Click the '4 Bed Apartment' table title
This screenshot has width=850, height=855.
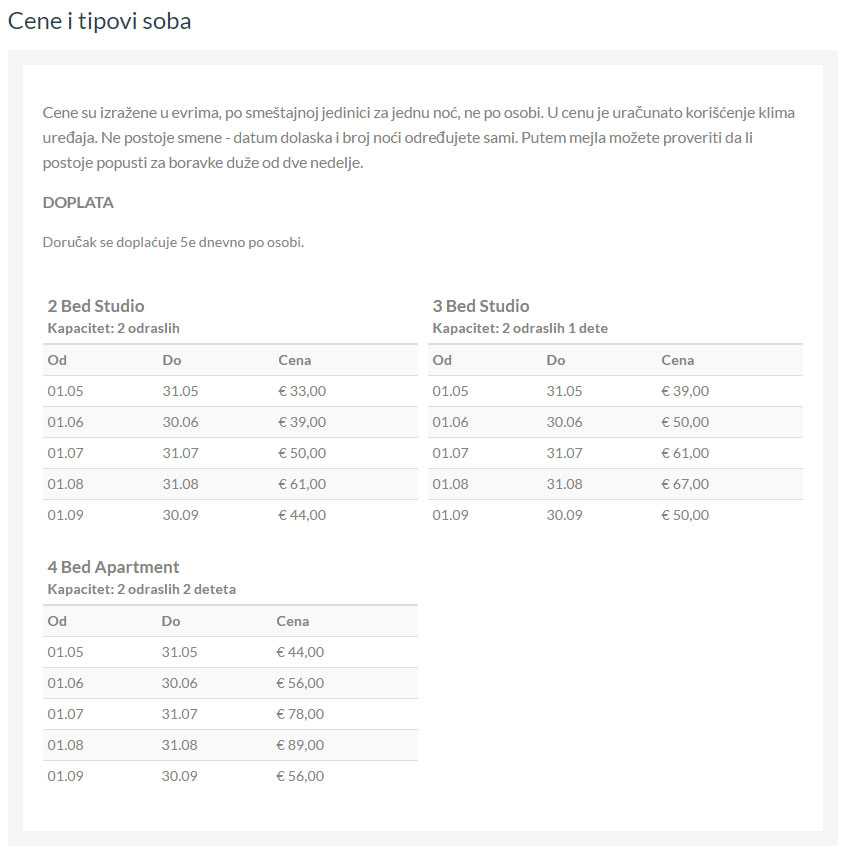click(113, 567)
